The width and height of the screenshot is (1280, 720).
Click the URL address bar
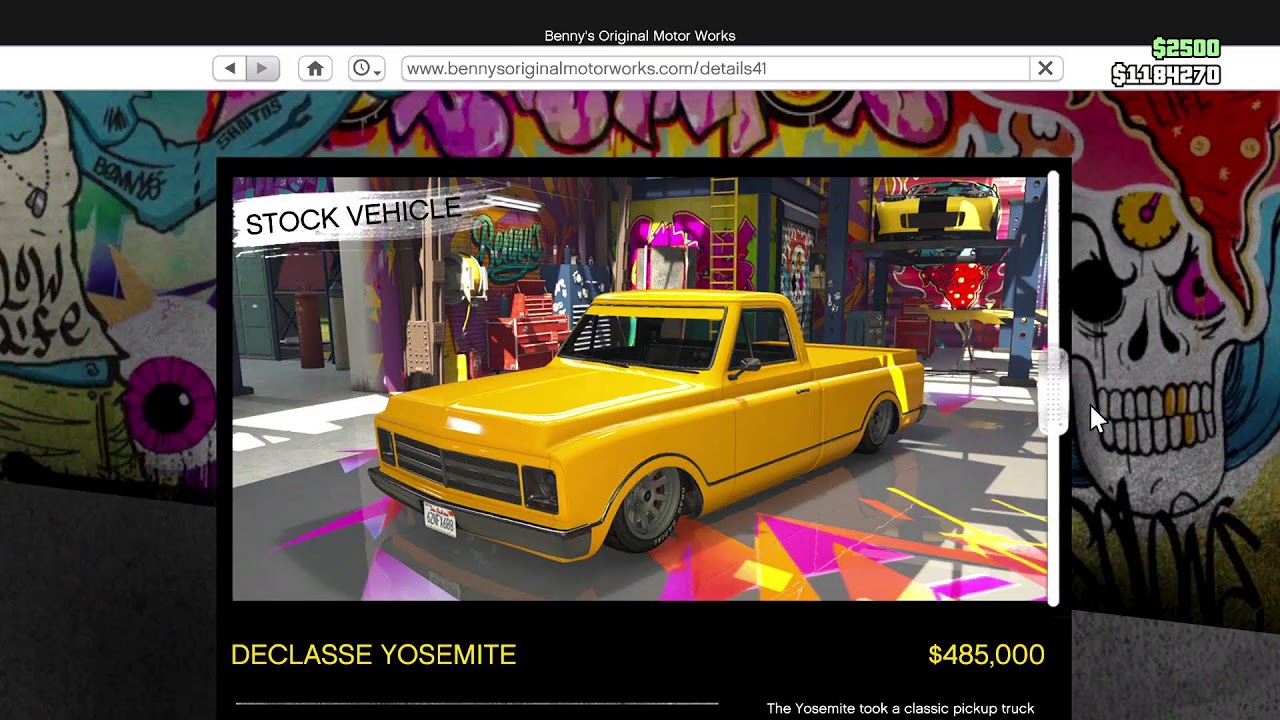[x=715, y=68]
